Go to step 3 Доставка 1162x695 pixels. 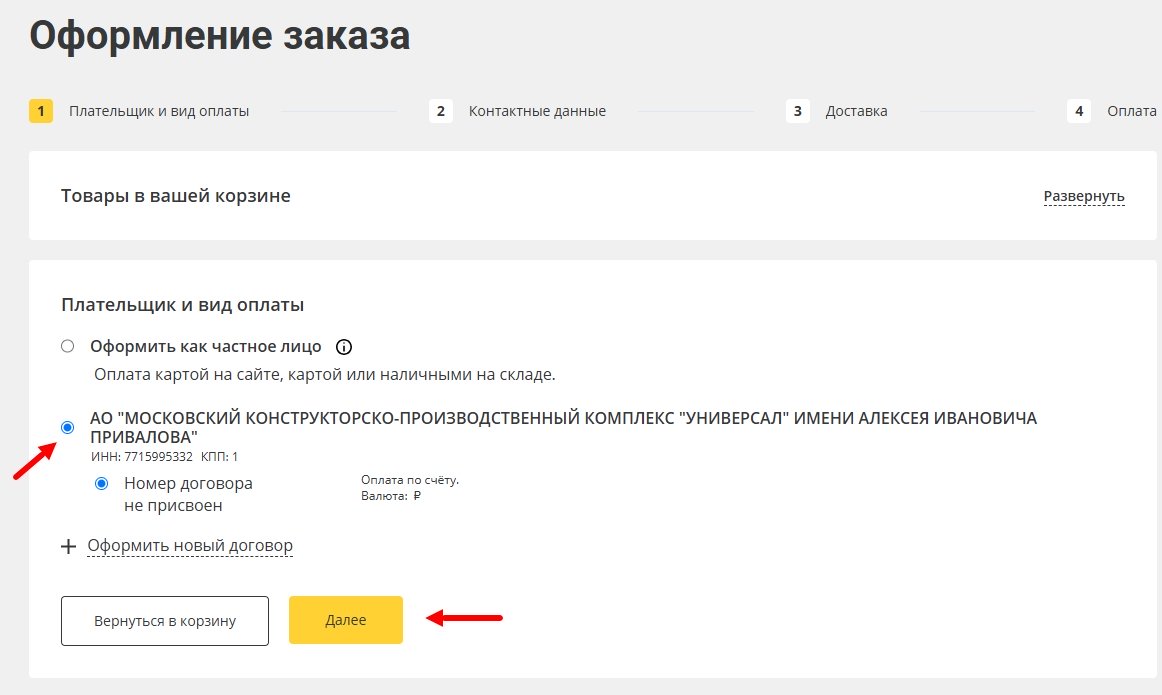pos(837,111)
